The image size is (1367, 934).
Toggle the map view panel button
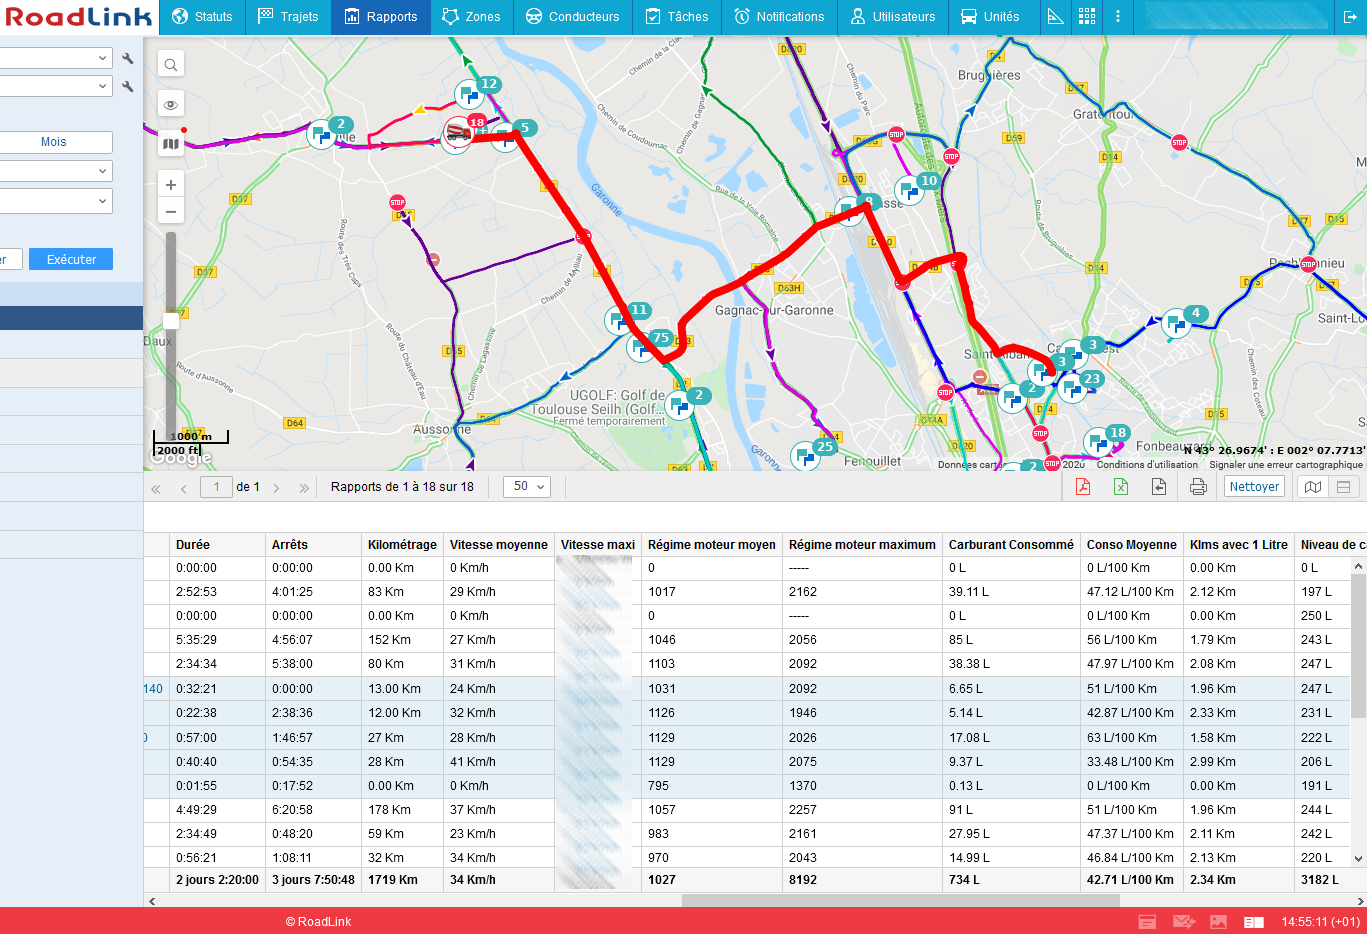pyautogui.click(x=1312, y=487)
